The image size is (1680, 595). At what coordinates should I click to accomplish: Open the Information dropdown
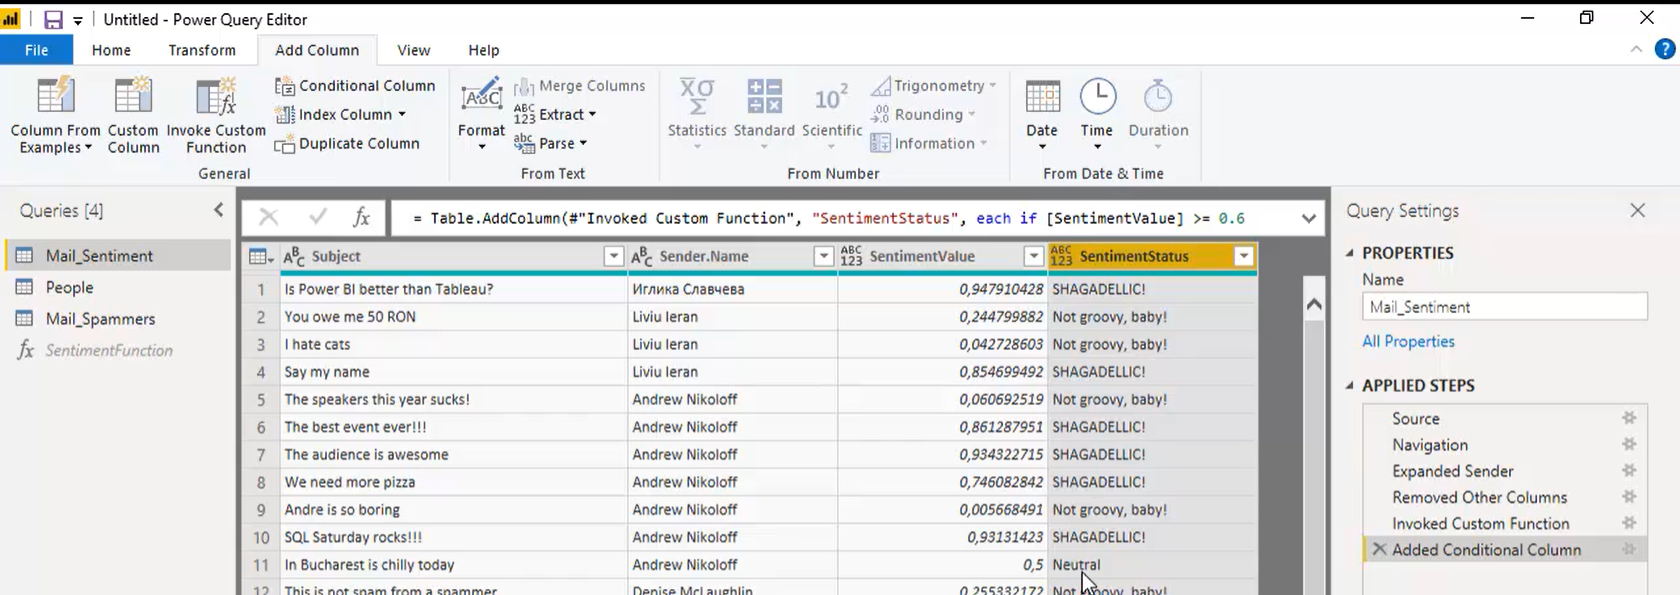tap(984, 144)
